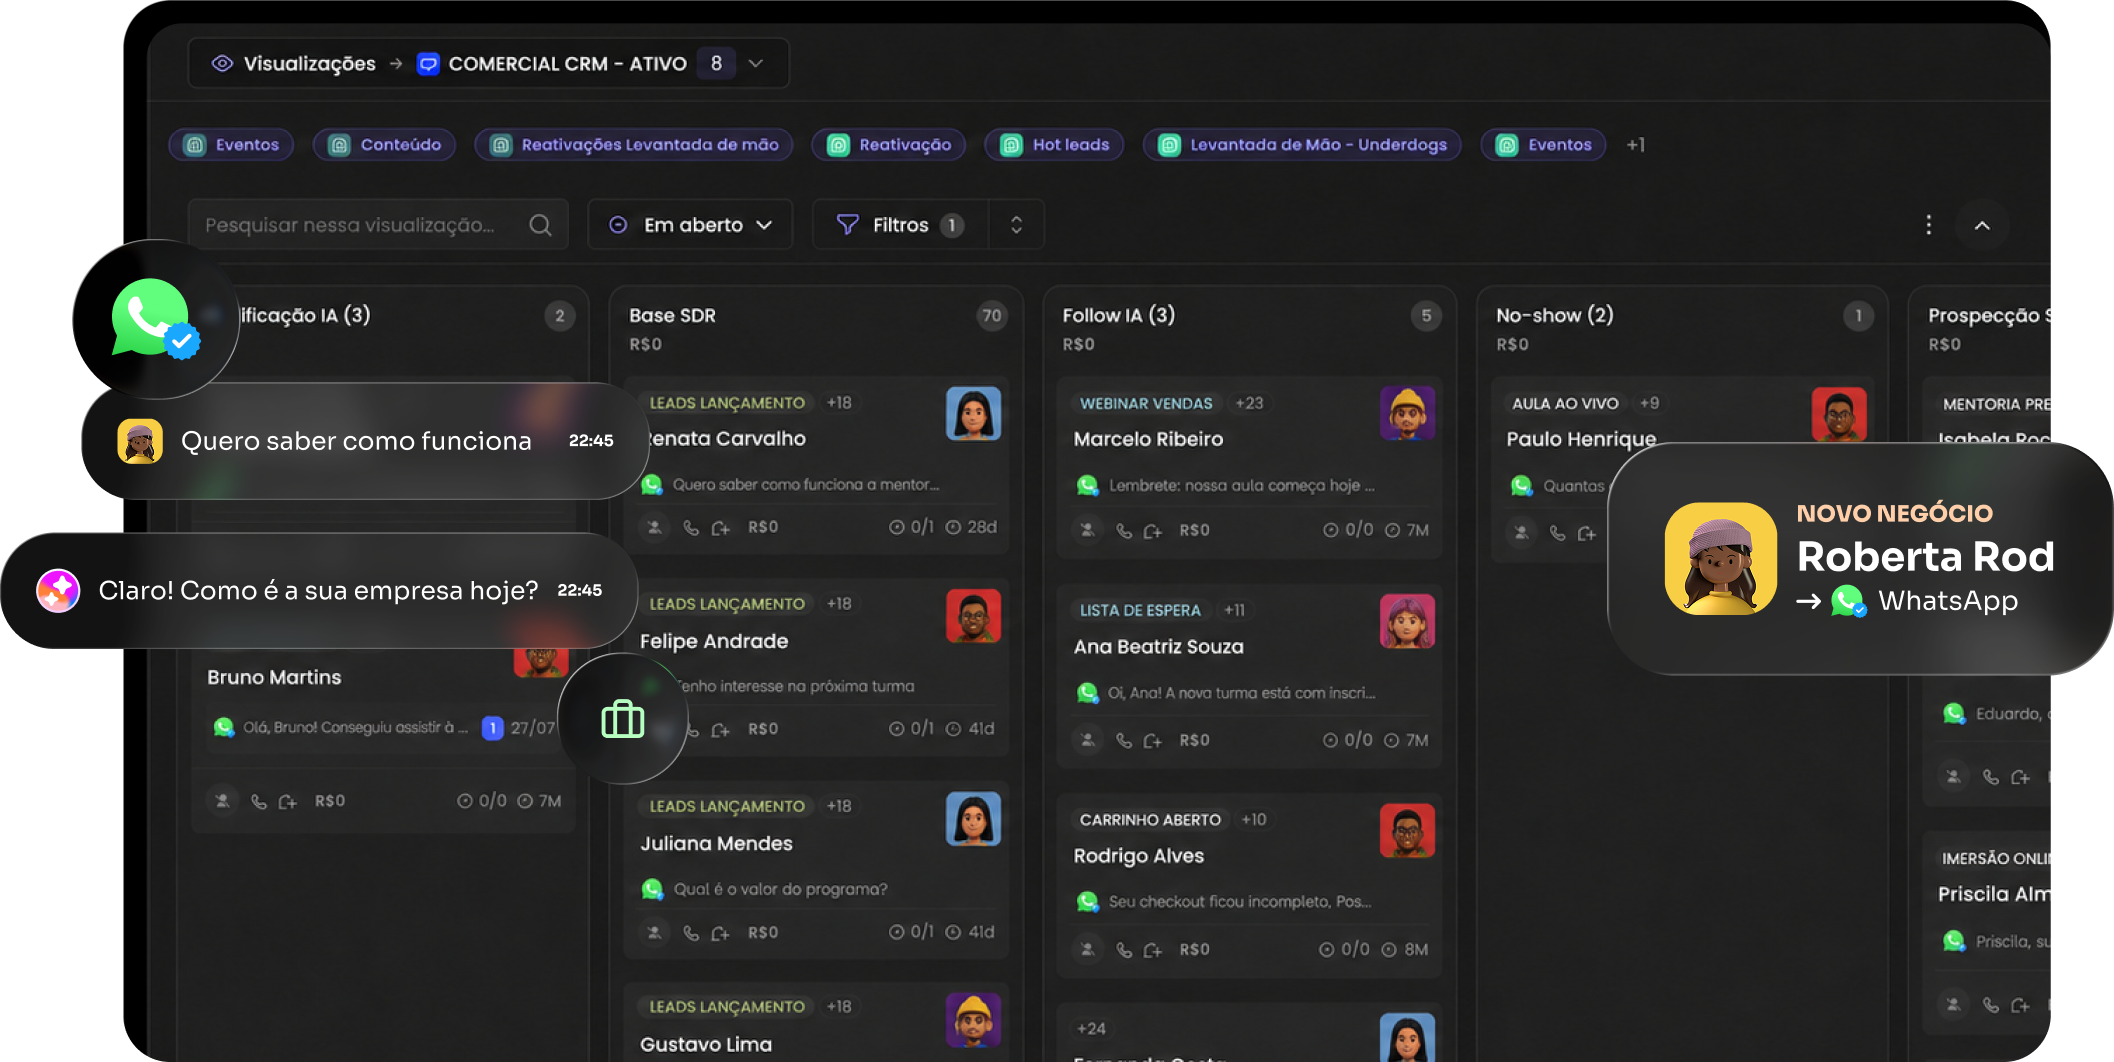The image size is (2114, 1062).
Task: Click the WEBINAR VENDAS tag on Marcelo Ribeiro card
Action: (1146, 403)
